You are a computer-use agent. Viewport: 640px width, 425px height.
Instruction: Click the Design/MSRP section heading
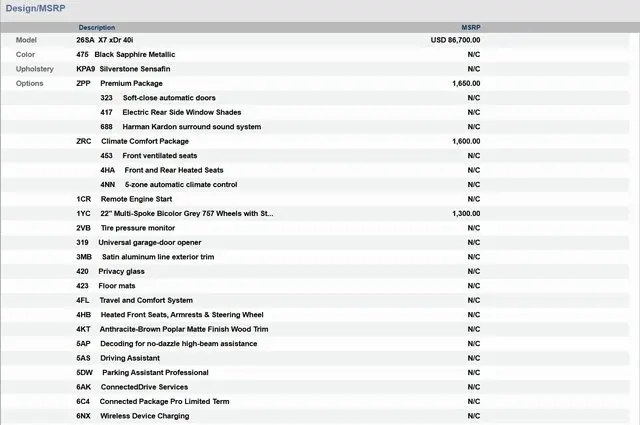click(x=35, y=9)
